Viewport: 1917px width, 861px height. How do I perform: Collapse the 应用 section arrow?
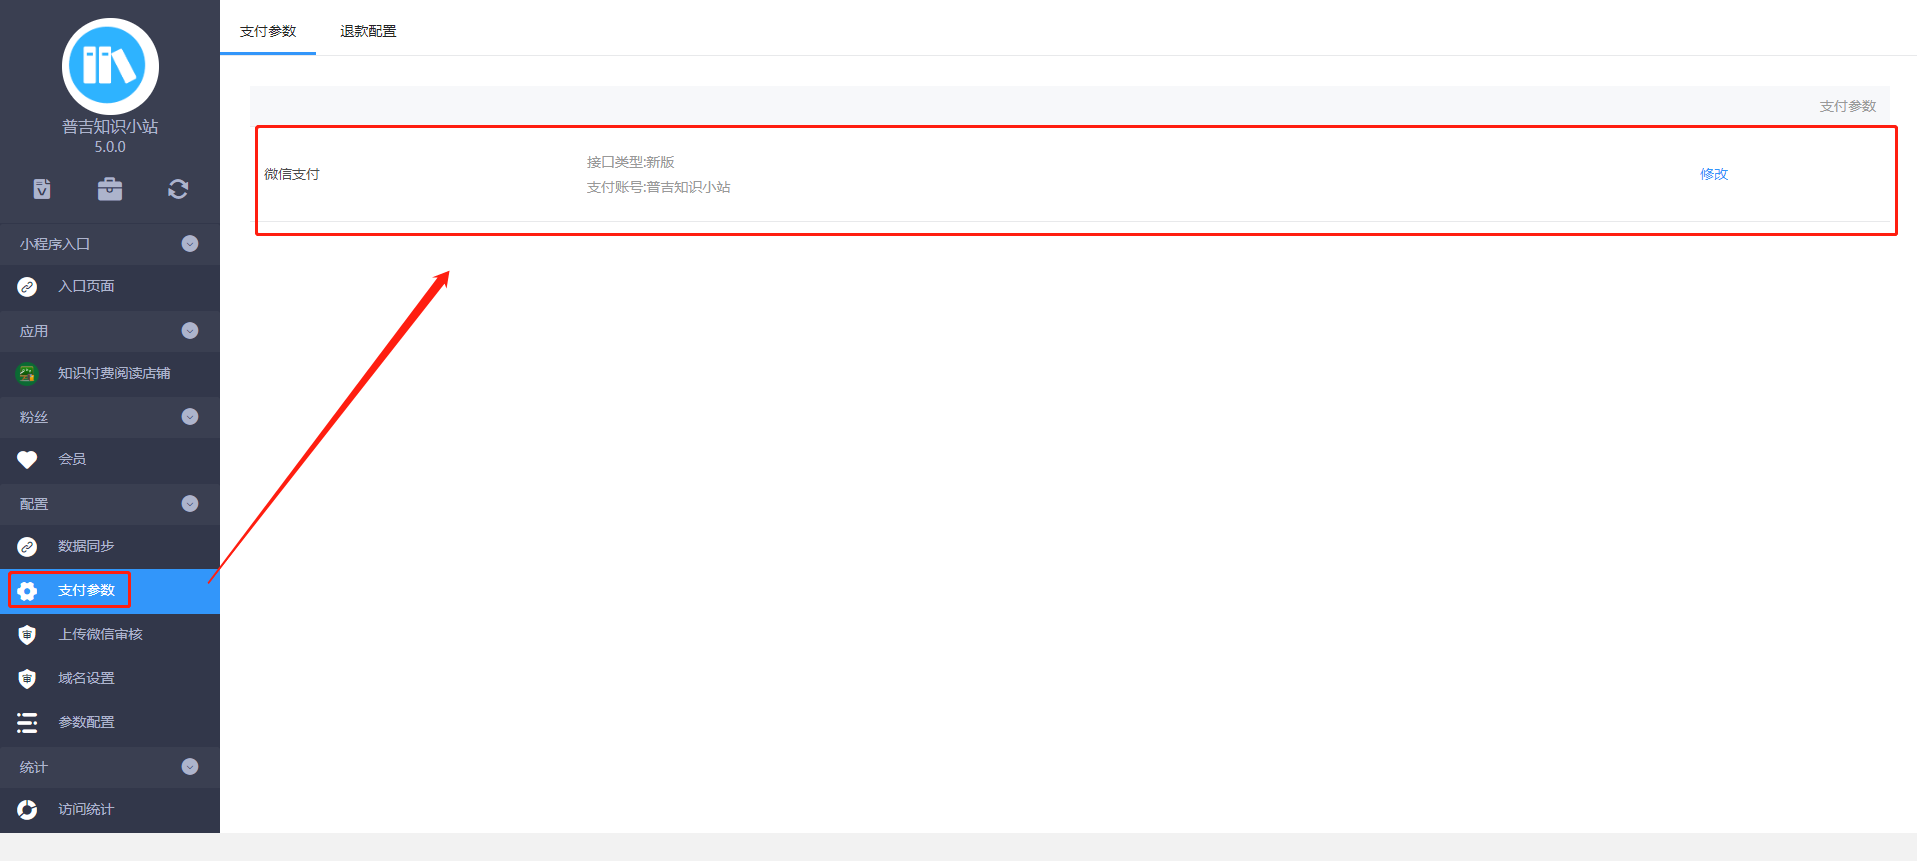point(190,331)
